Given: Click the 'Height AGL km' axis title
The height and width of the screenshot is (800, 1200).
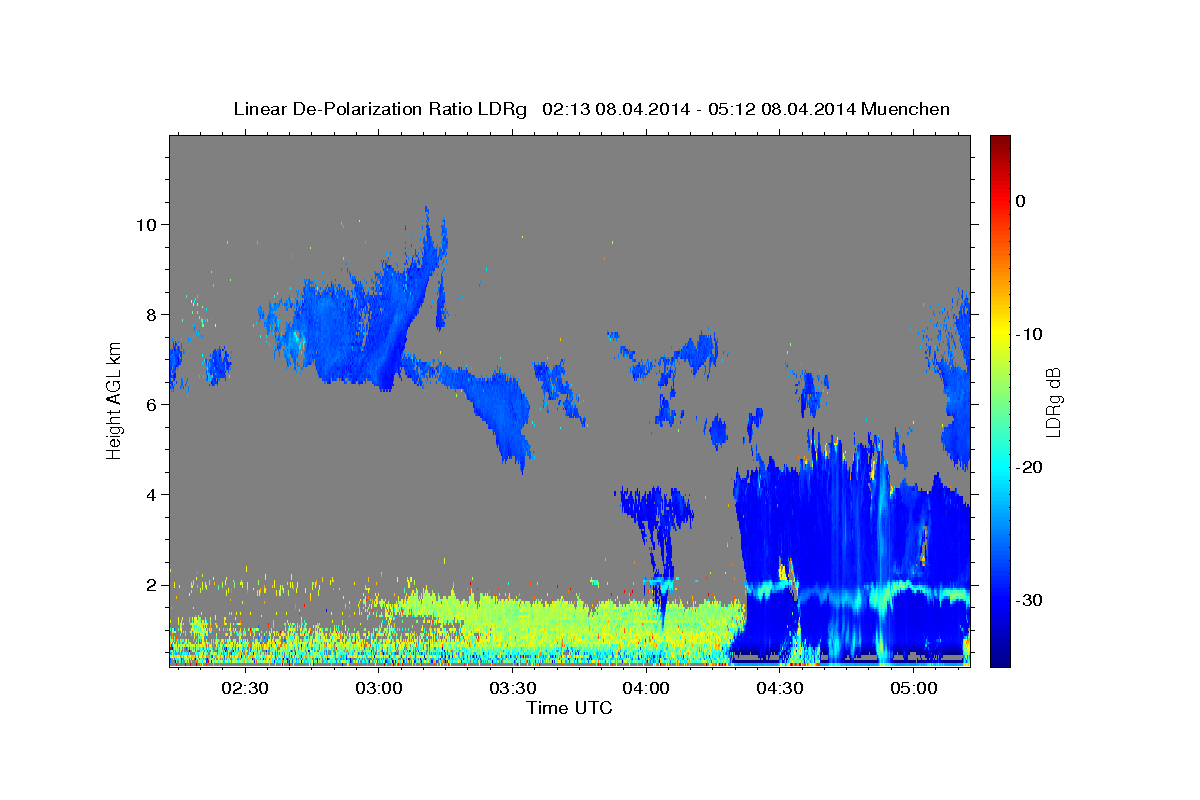Looking at the screenshot, I should 114,400.
